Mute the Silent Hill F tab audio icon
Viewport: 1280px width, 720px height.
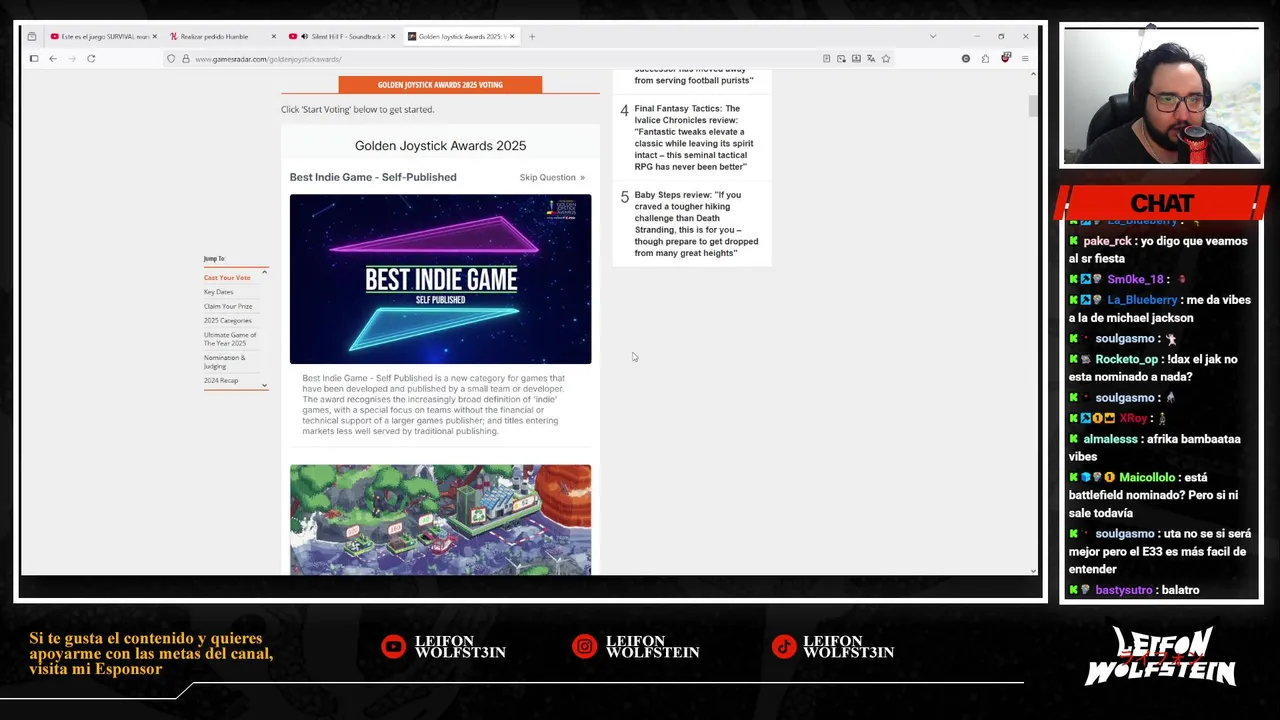tap(304, 37)
